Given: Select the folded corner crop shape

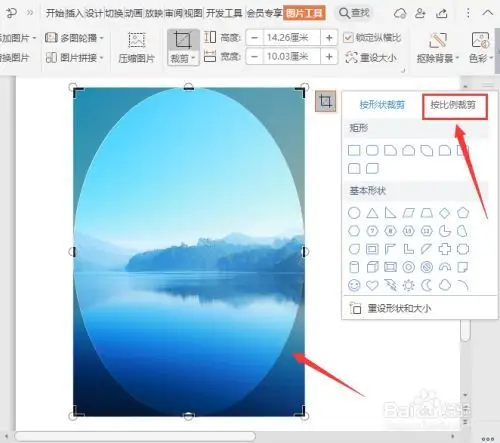Looking at the screenshot, I should [x=463, y=267].
